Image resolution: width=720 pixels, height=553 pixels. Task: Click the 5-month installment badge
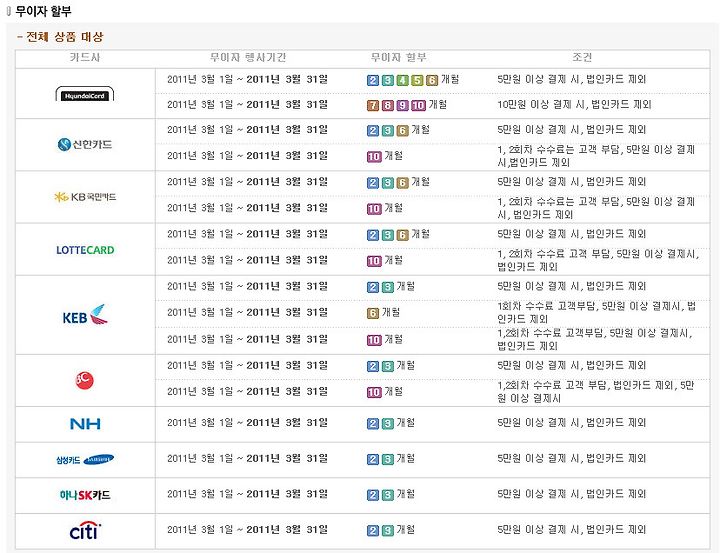(417, 80)
